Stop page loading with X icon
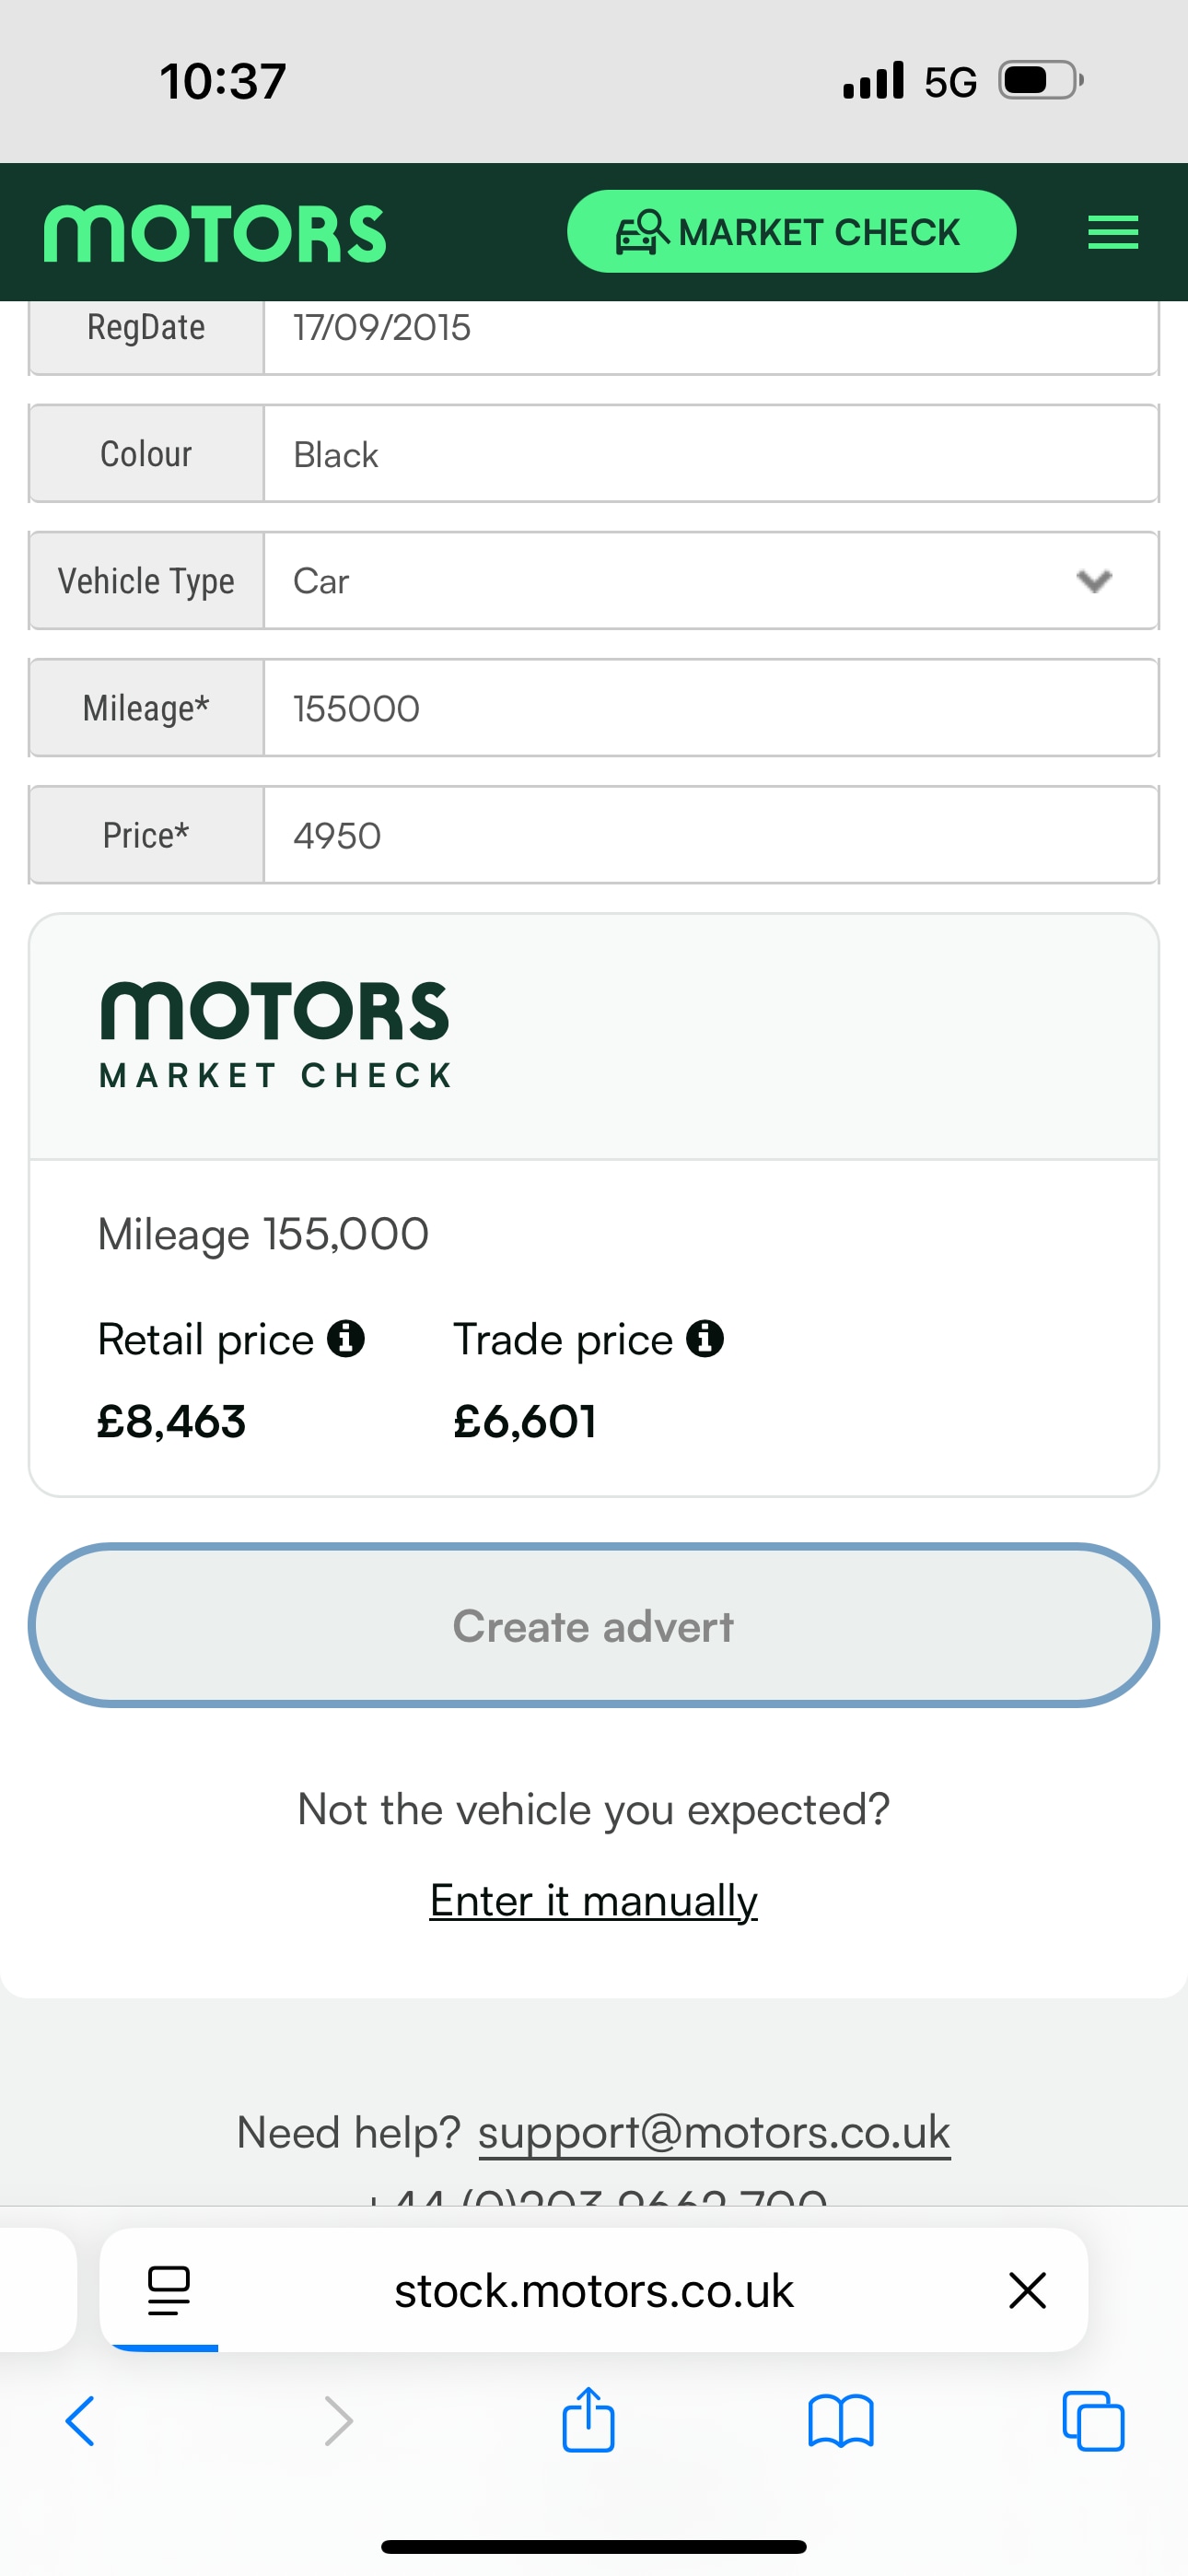Viewport: 1188px width, 2576px height. [x=1027, y=2290]
